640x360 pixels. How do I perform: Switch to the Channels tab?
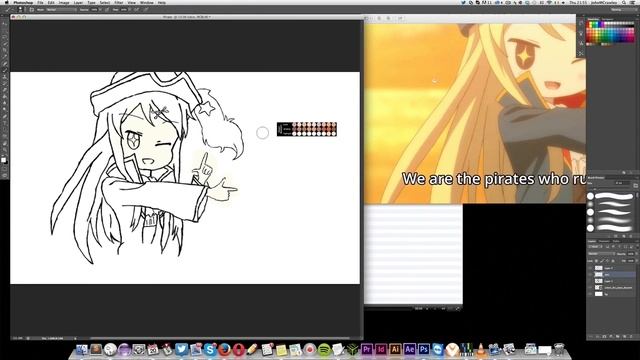pyautogui.click(x=604, y=241)
